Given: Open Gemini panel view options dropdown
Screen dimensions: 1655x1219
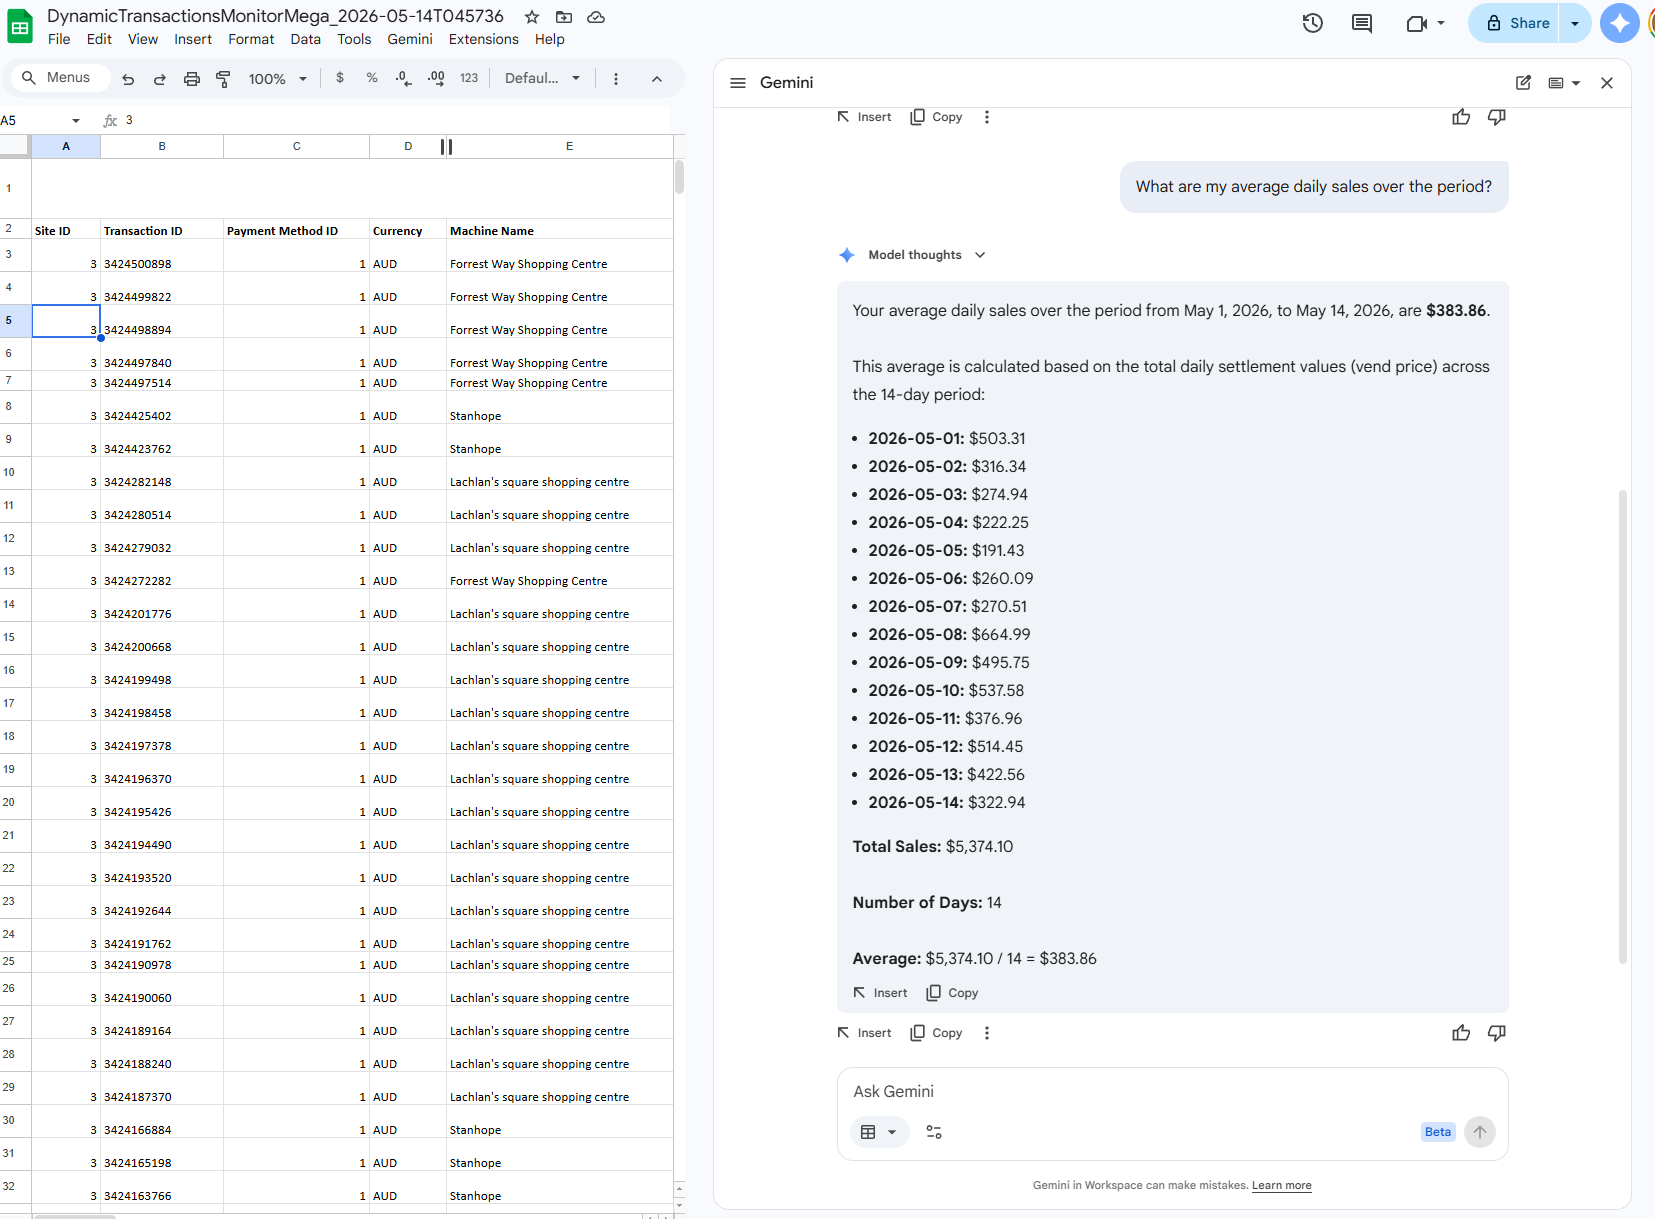Looking at the screenshot, I should (x=1564, y=83).
